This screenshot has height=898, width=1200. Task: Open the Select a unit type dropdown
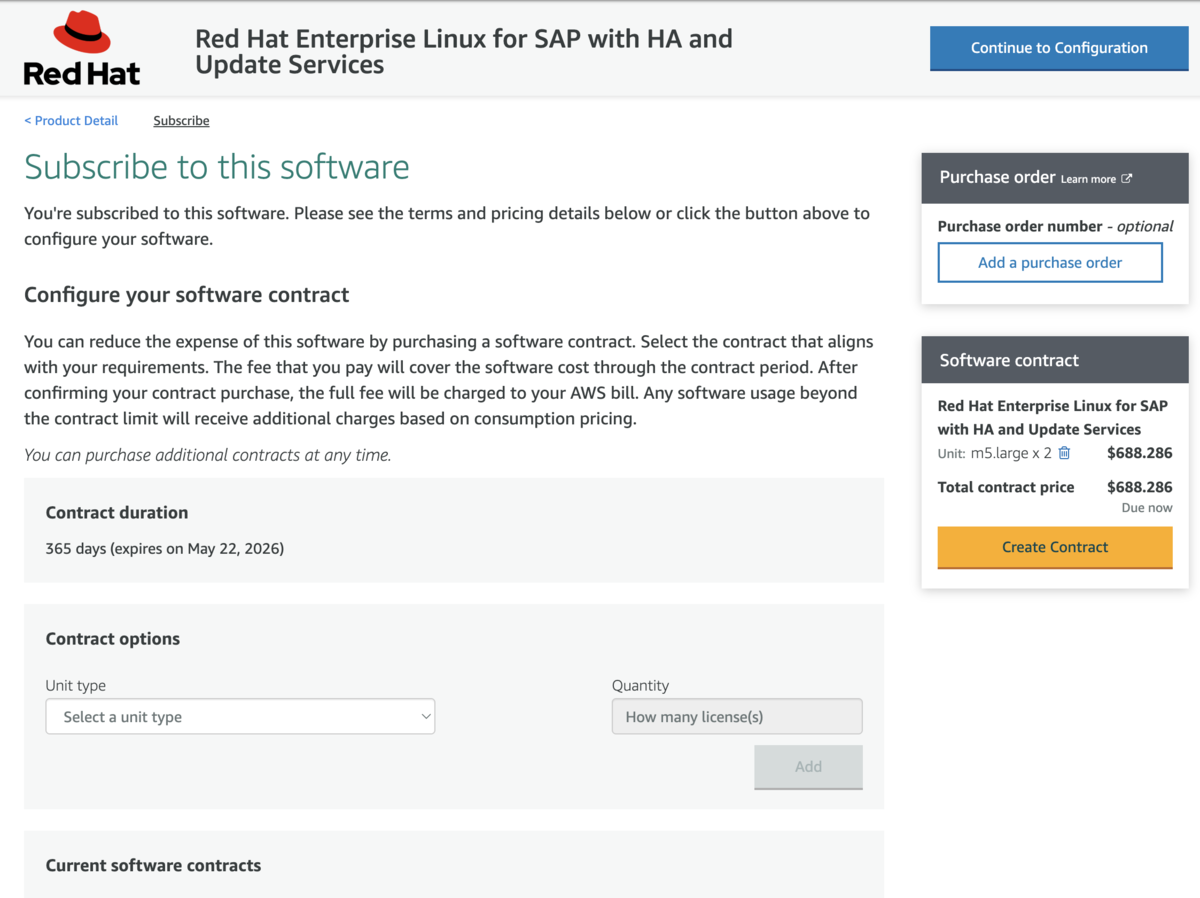point(240,717)
